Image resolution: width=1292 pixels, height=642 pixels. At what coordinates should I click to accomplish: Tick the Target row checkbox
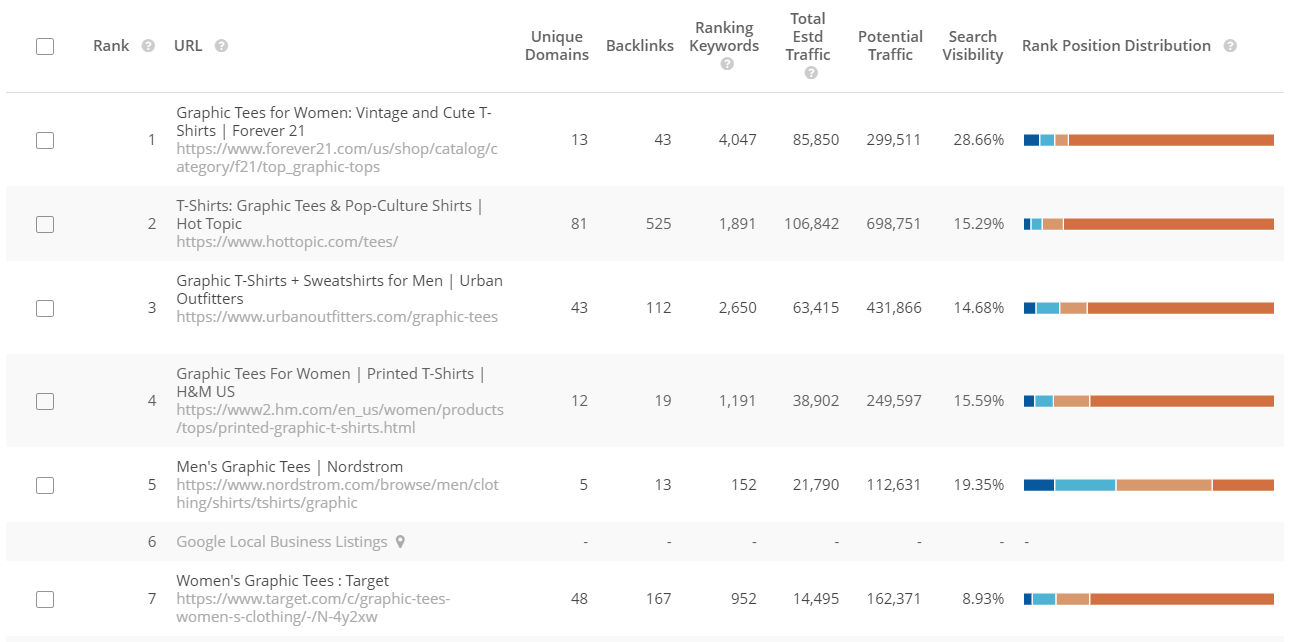coord(45,599)
